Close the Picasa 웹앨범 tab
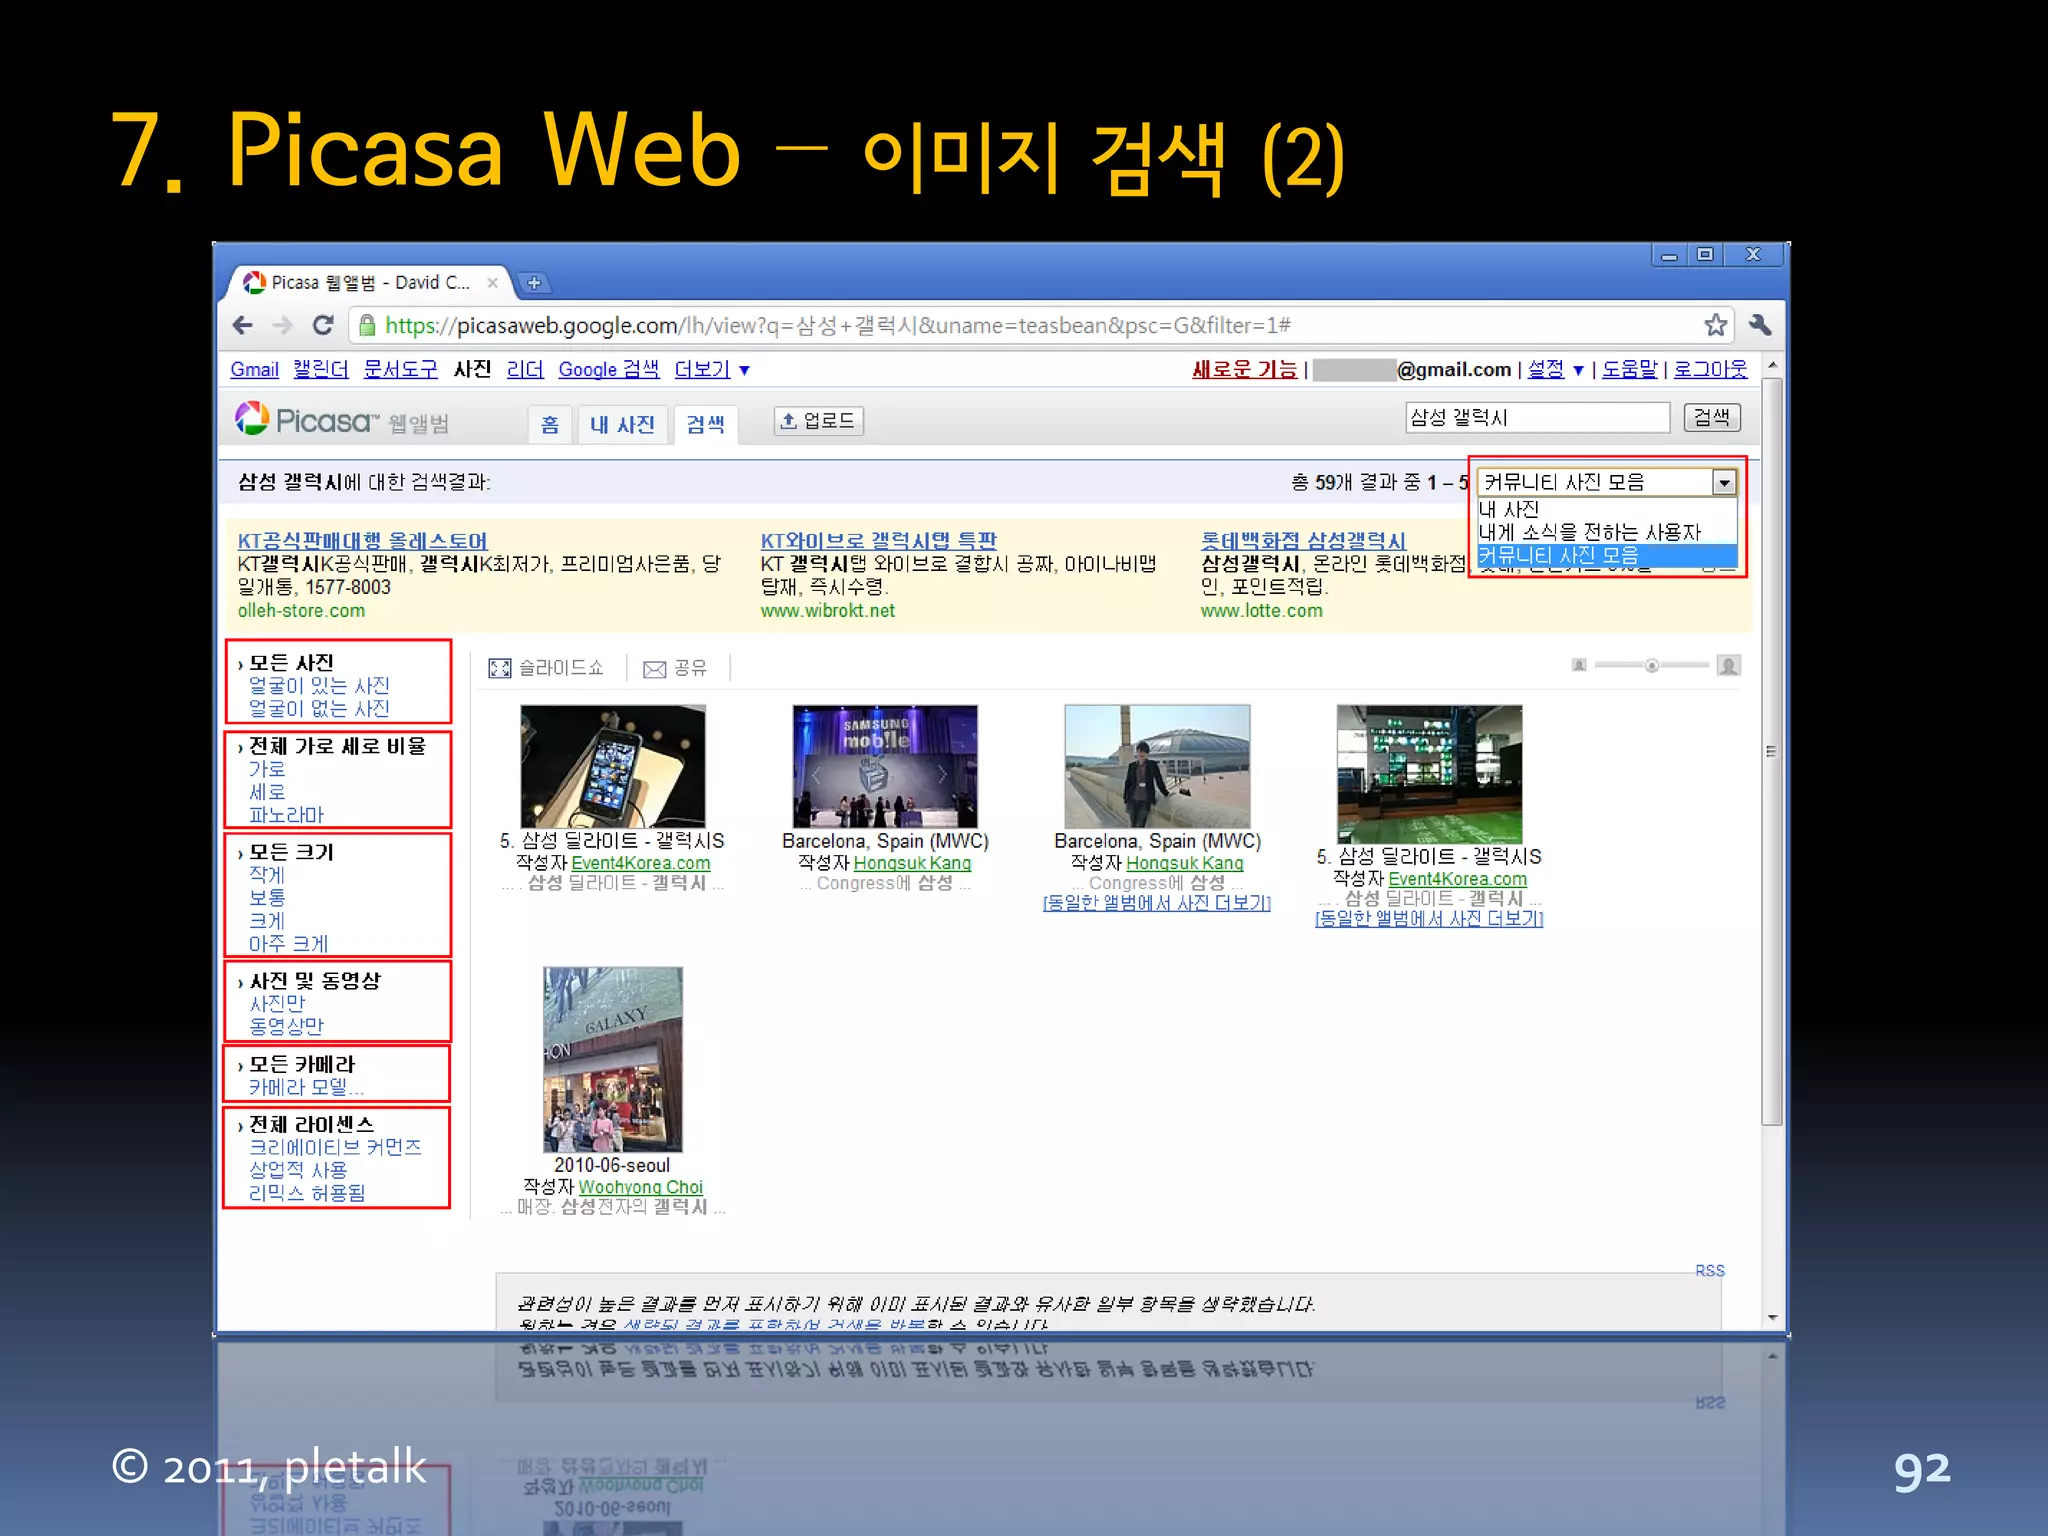Image resolution: width=2048 pixels, height=1536 pixels. coord(492,283)
